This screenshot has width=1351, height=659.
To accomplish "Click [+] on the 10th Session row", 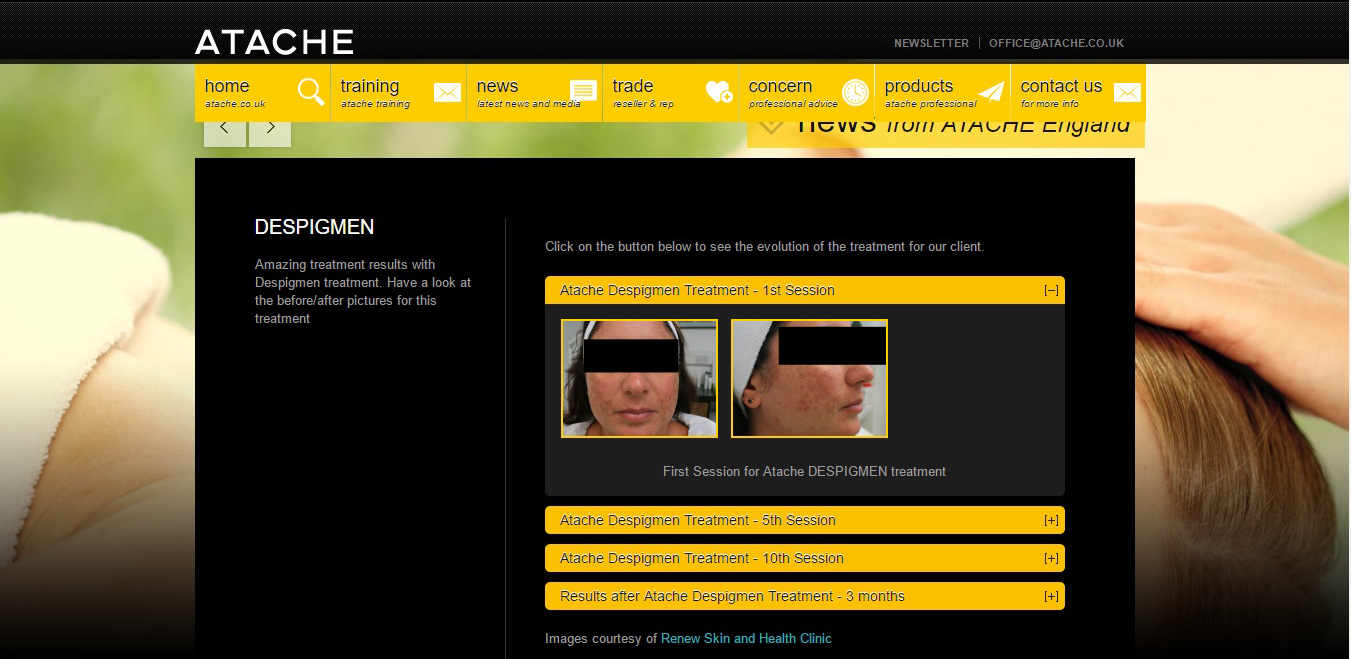I will (1051, 559).
